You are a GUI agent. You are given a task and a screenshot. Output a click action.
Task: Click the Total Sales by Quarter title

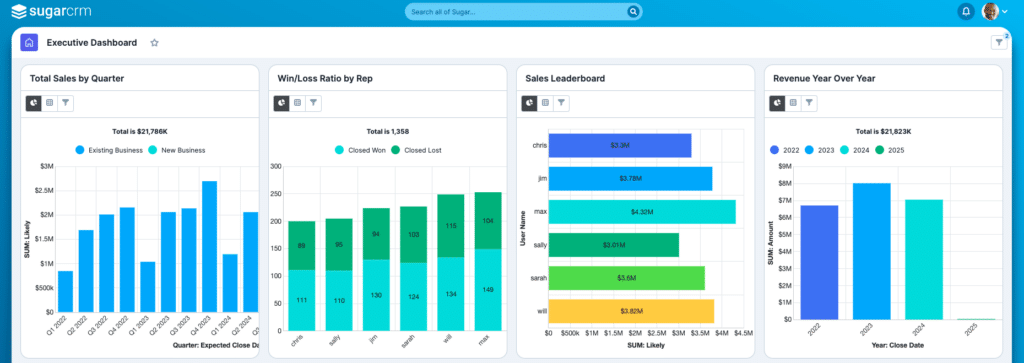[77, 78]
